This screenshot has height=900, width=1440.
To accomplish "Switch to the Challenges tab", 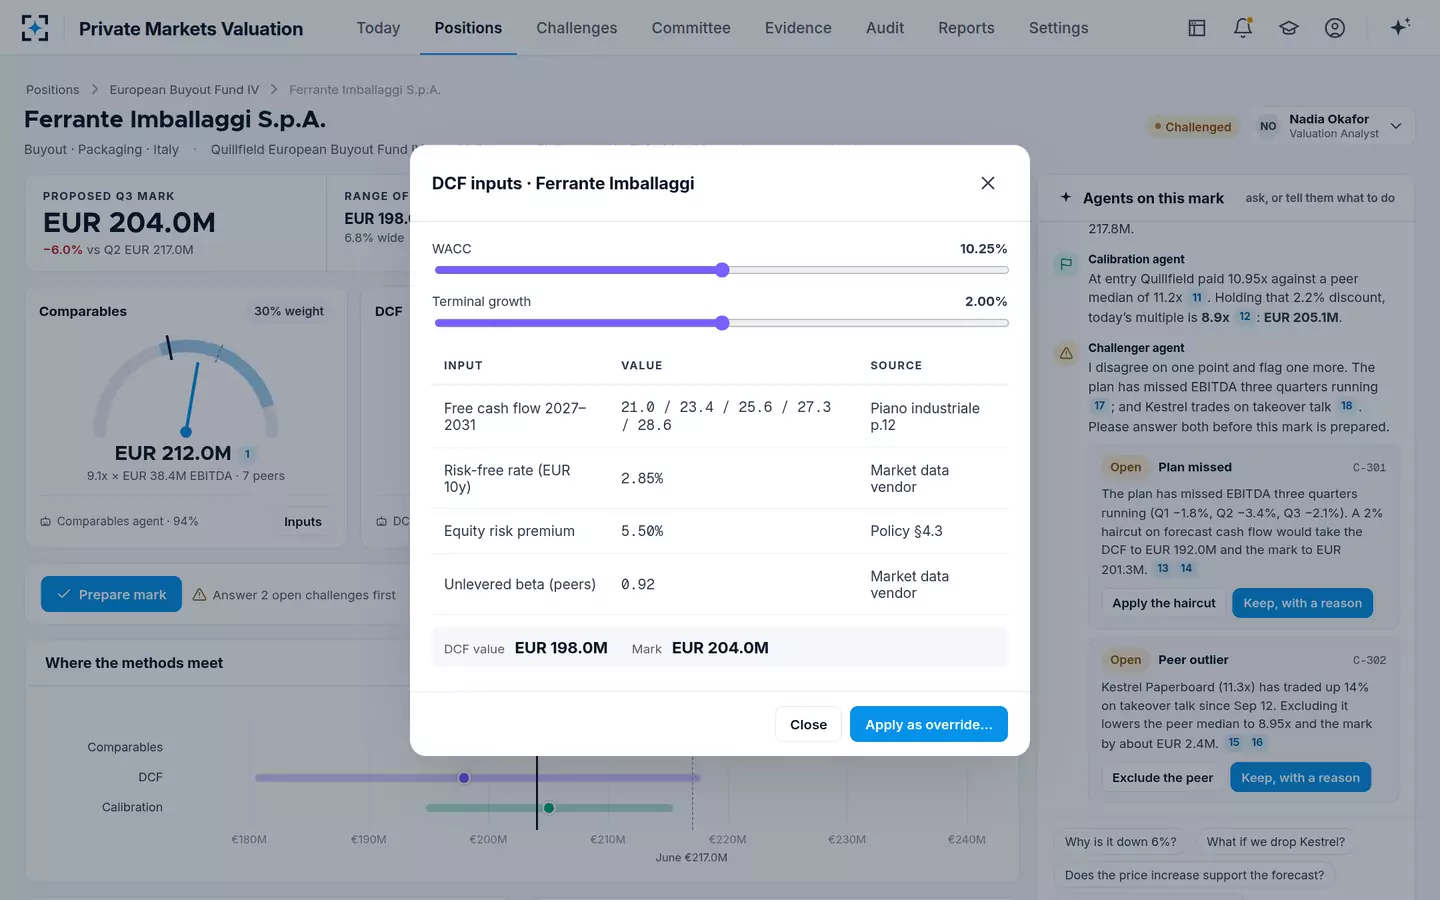I will point(577,28).
